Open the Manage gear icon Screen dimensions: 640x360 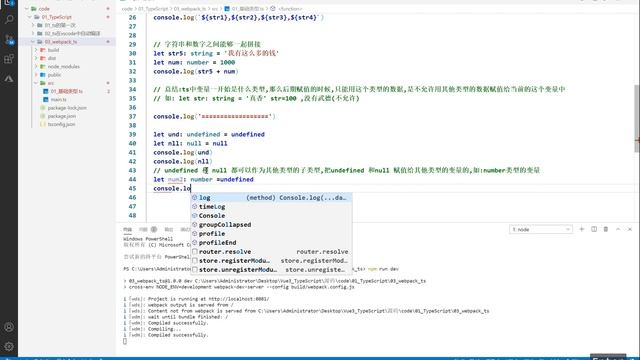[x=9, y=347]
